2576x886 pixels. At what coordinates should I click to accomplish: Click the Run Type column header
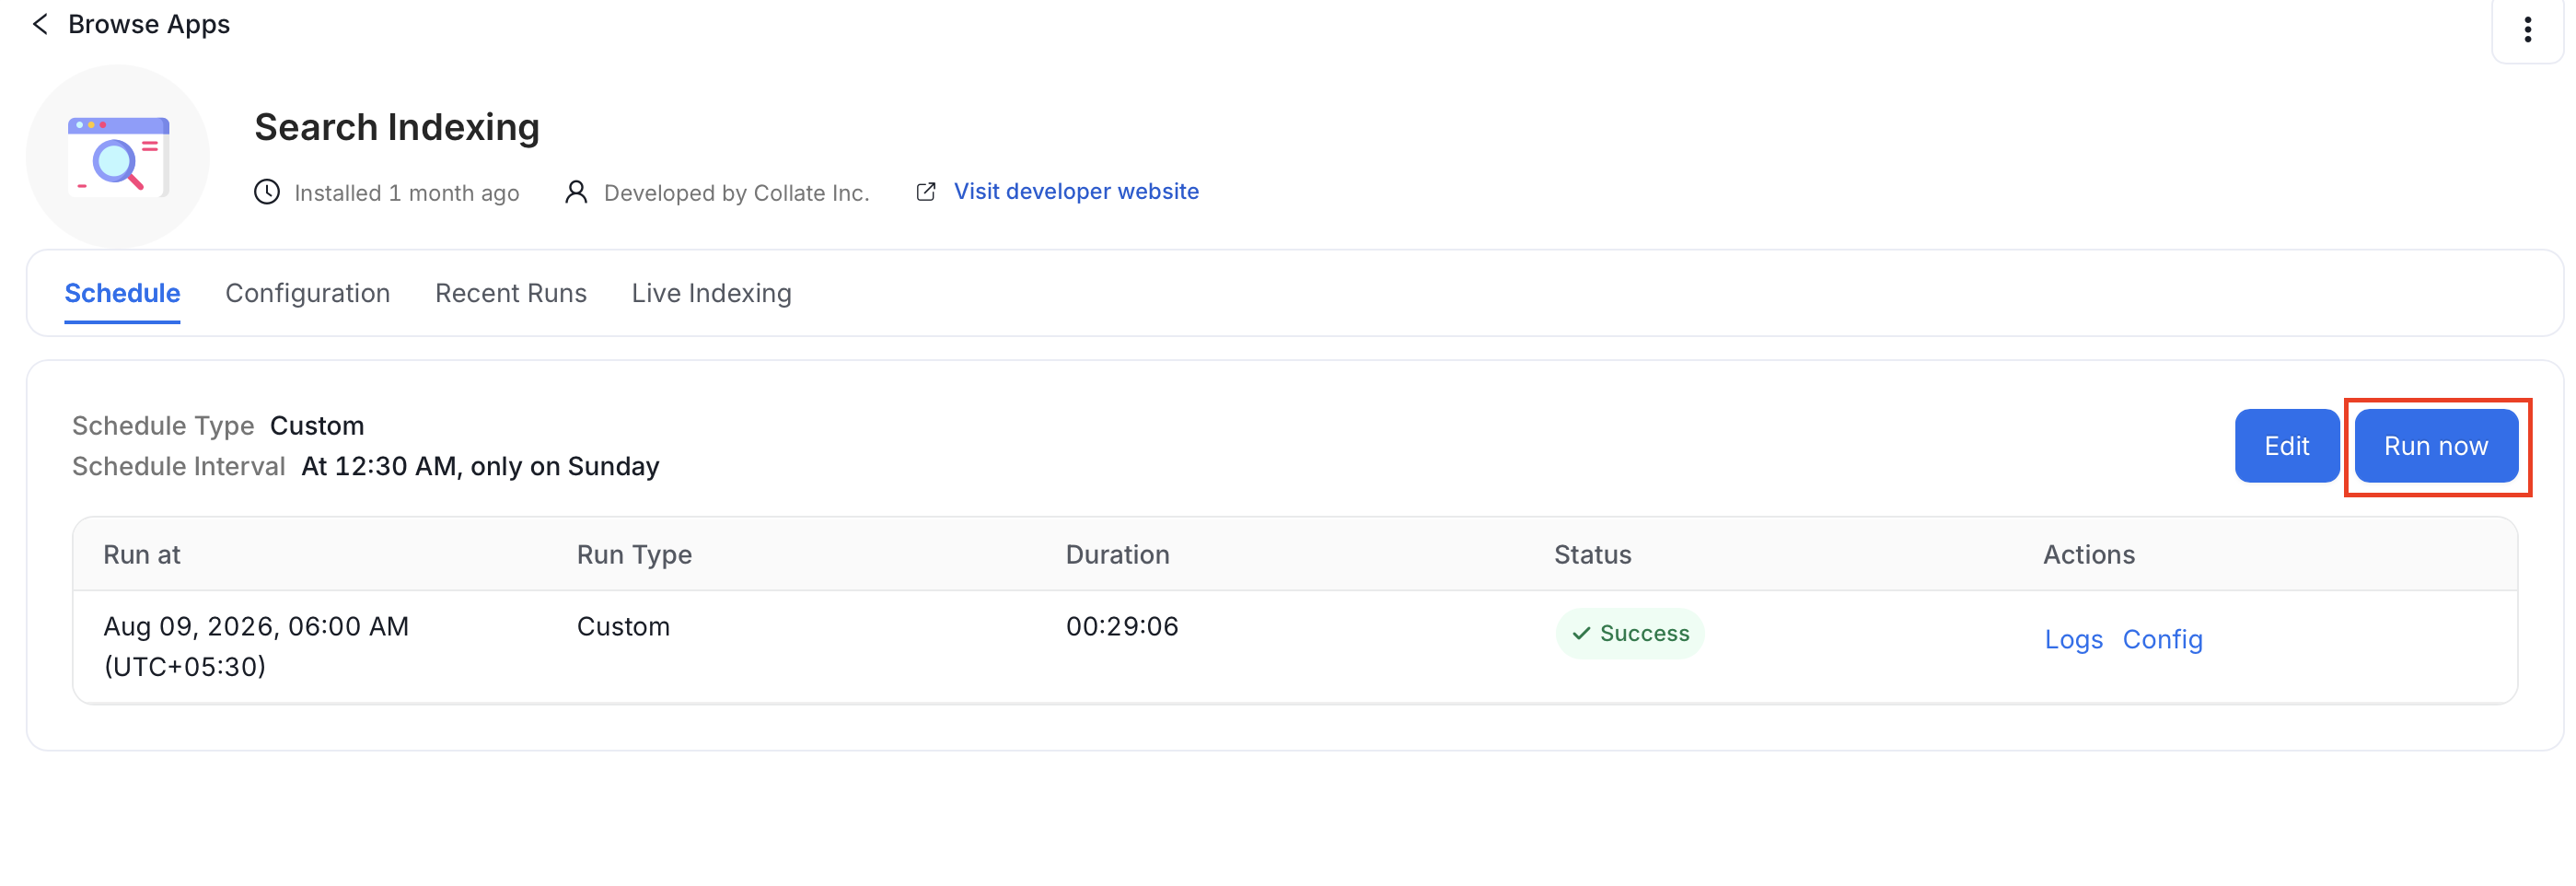coord(634,555)
